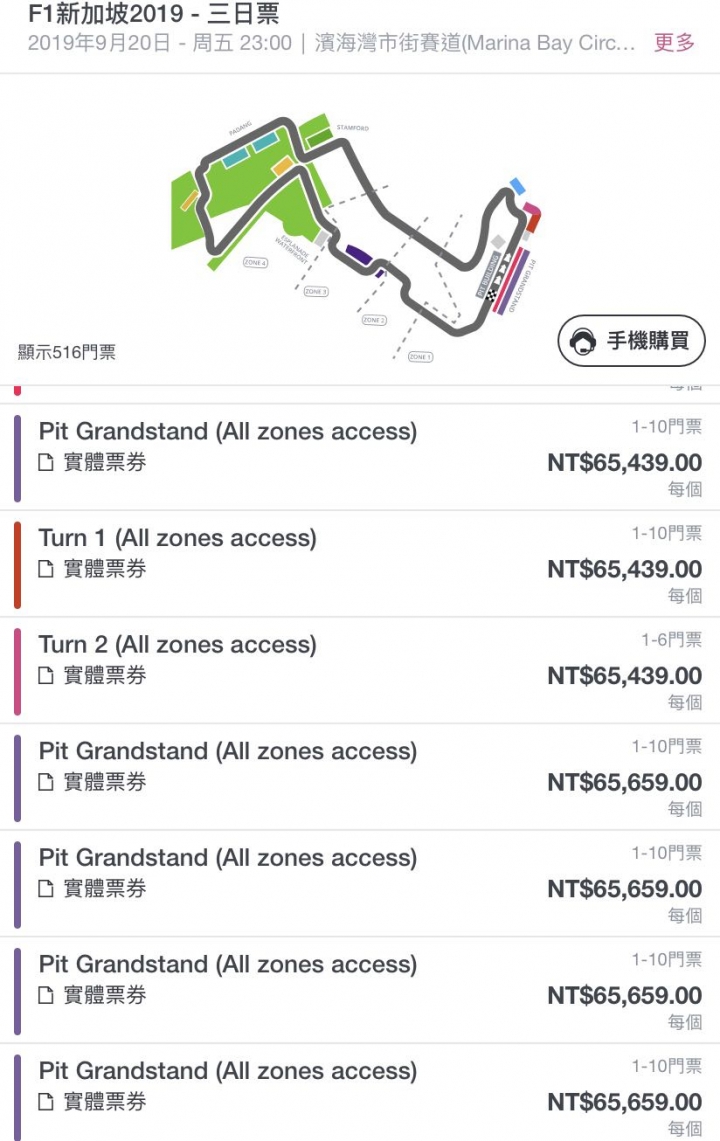Click the blue grandstand block on circuit map

pyautogui.click(x=517, y=186)
